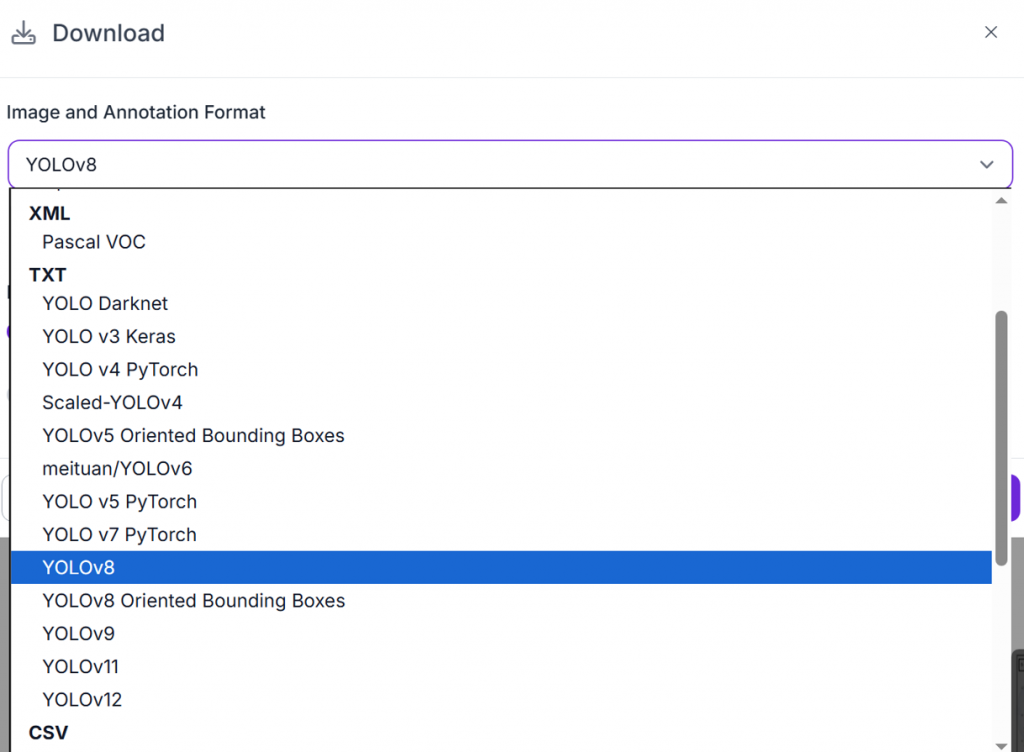This screenshot has height=752, width=1024.
Task: Choose YOLOv5 Oriented Bounding Boxes
Action: pos(193,436)
